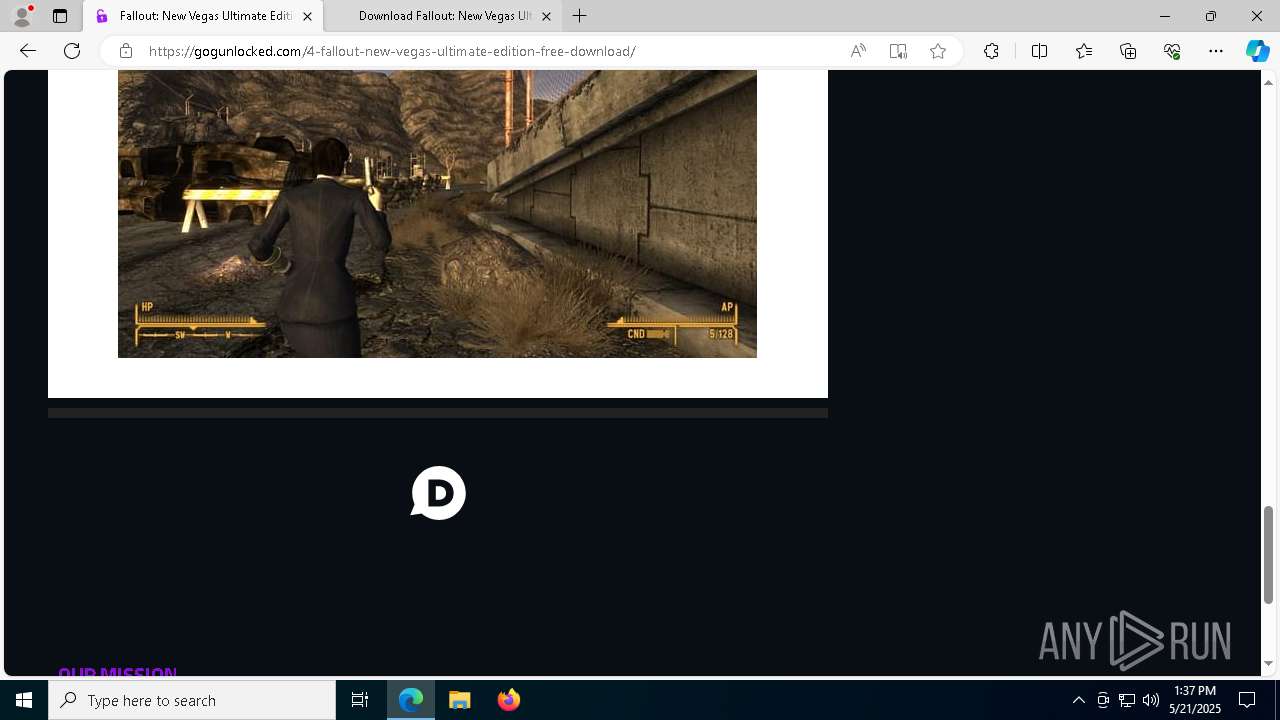Close the Fallout: New Vegas Ultimate Edition tab
Screen dimensions: 1280x720
pyautogui.click(x=307, y=16)
